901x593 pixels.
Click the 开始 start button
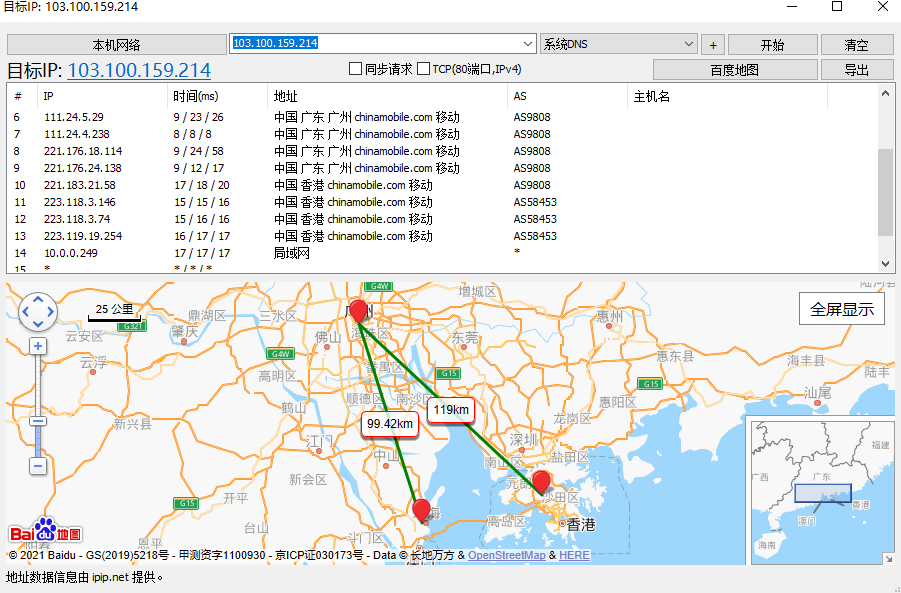click(x=772, y=45)
